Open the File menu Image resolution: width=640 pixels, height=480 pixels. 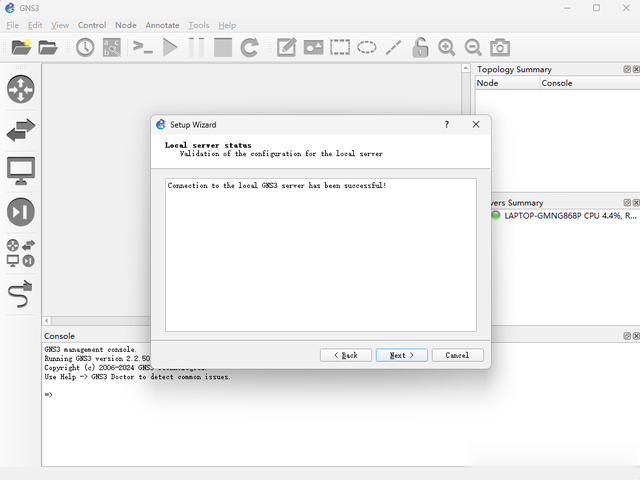pos(13,25)
